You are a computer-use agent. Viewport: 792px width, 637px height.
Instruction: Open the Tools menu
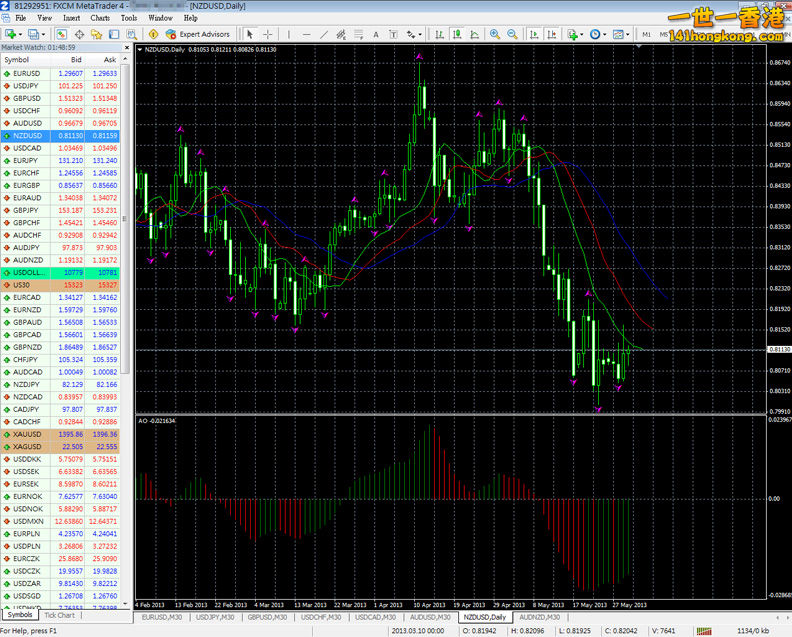[129, 18]
